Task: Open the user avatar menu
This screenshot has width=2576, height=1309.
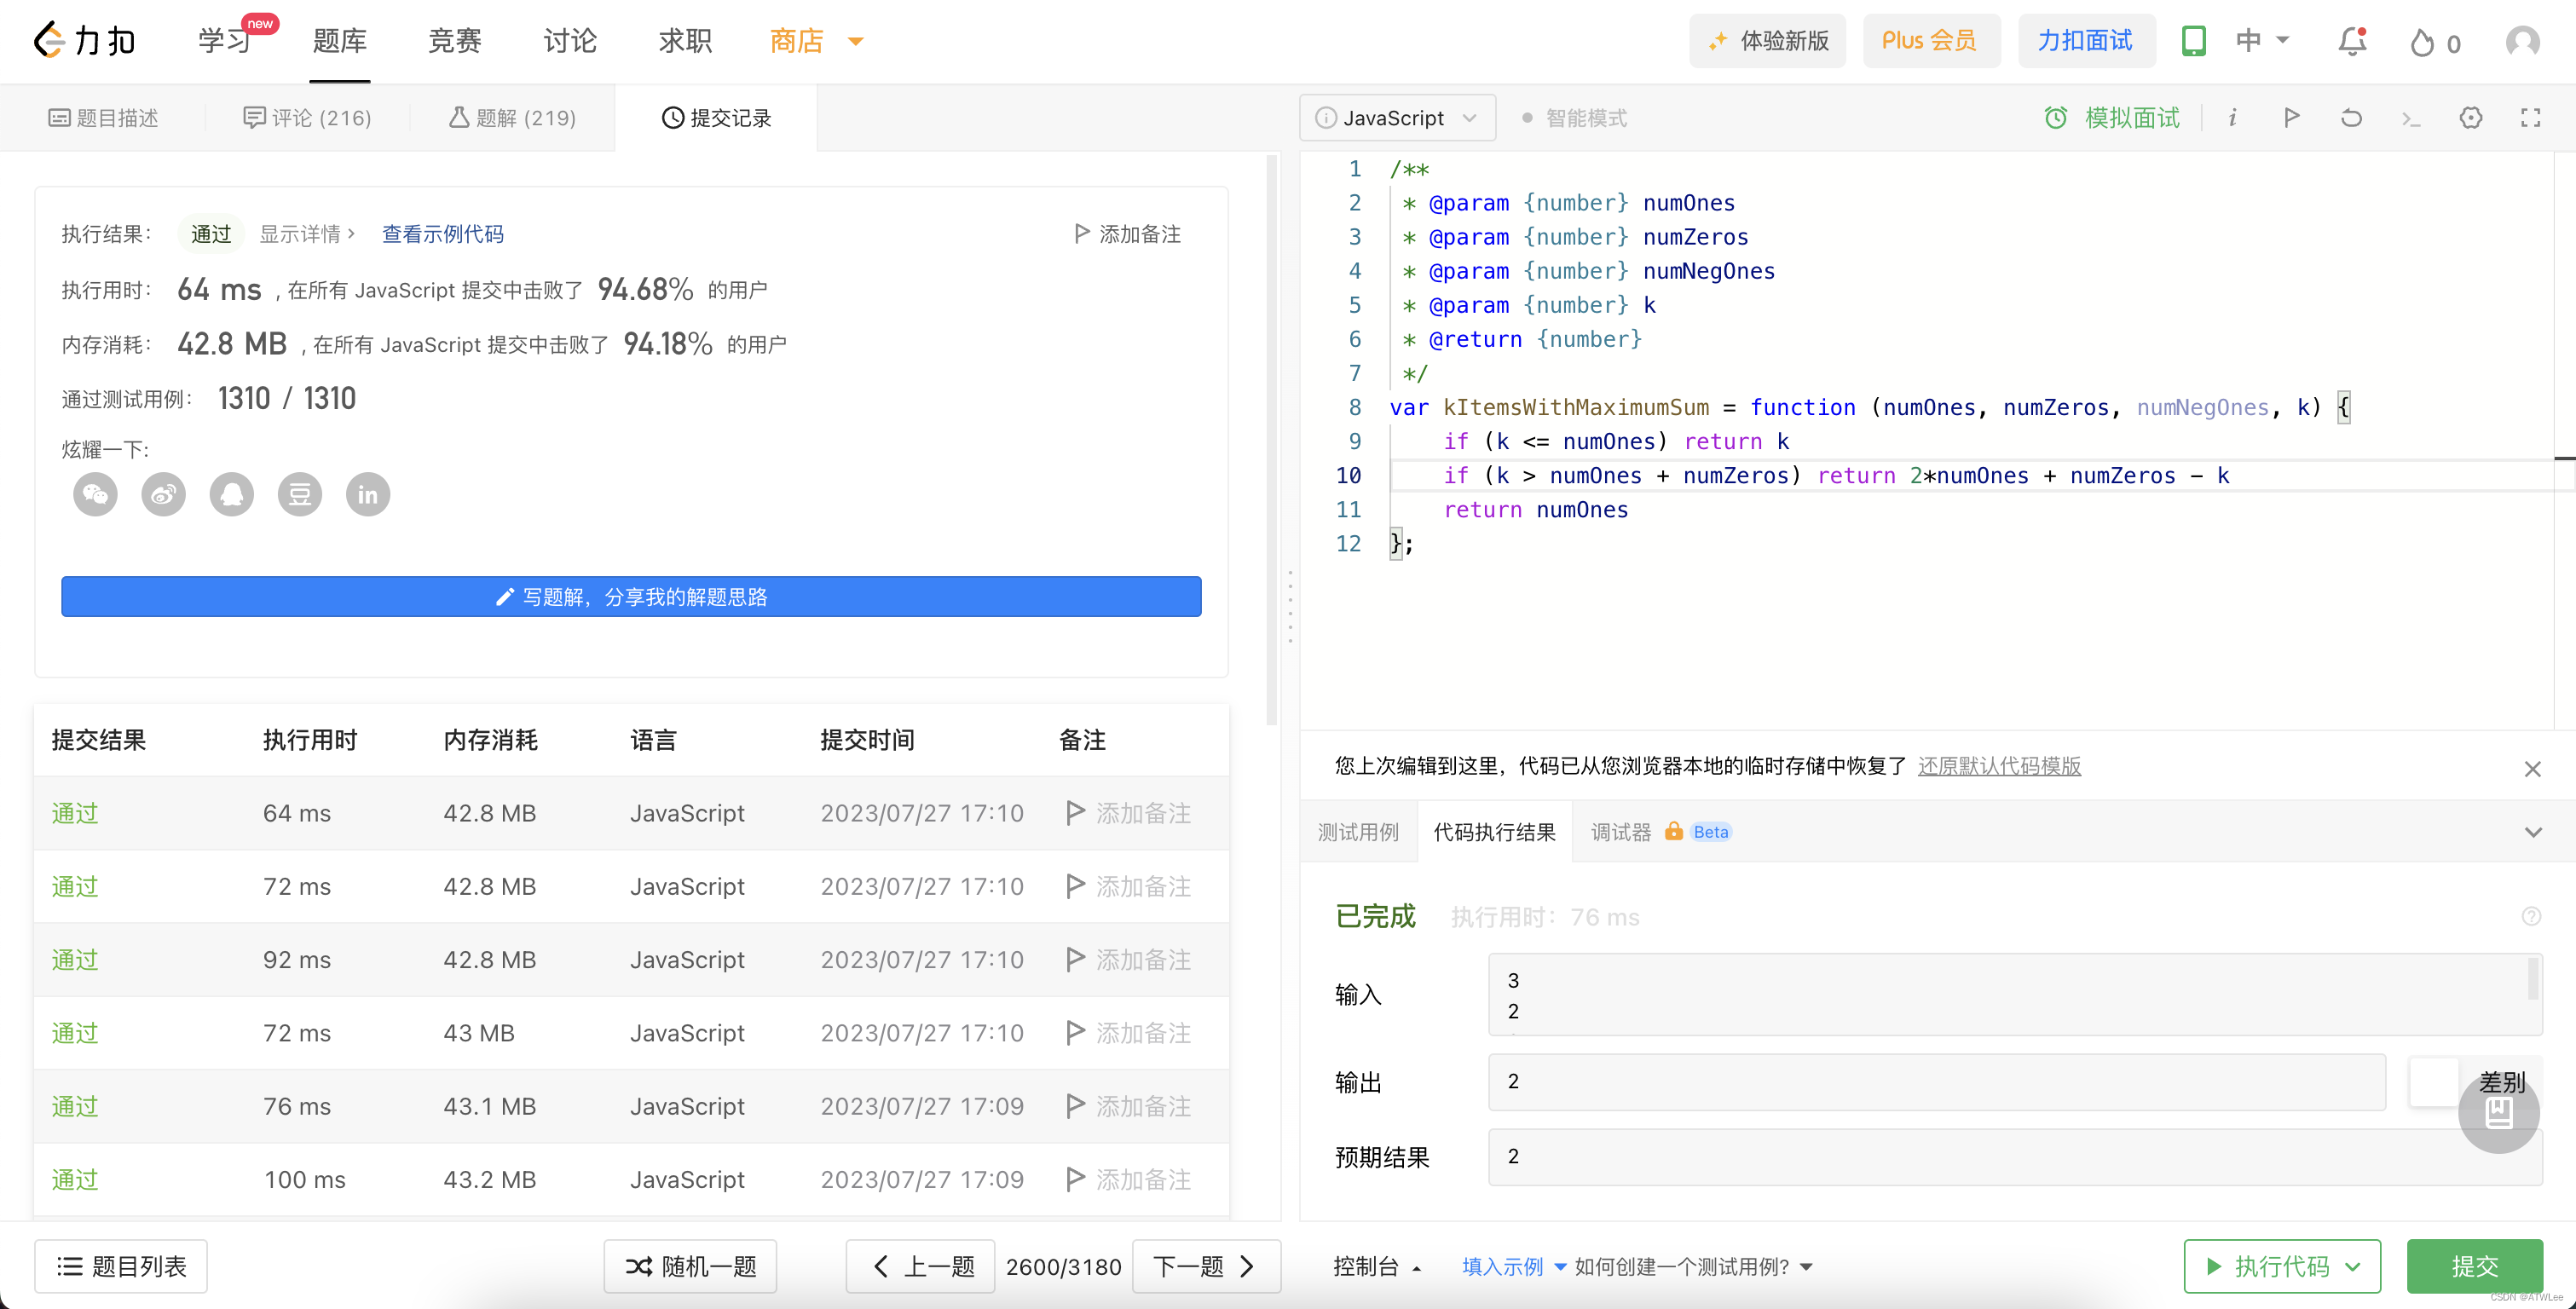Action: tap(2522, 41)
